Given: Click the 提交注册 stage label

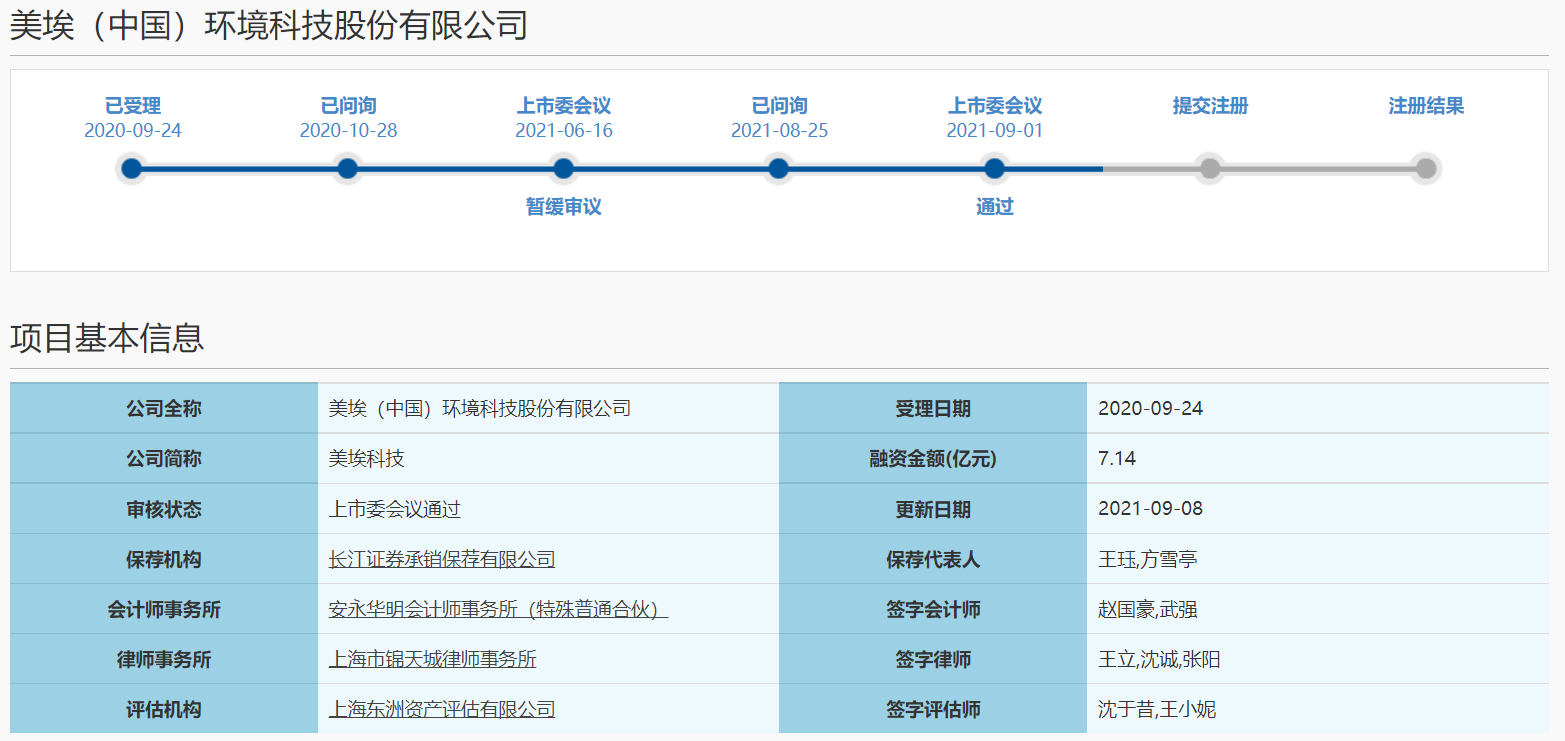Looking at the screenshot, I should (x=1210, y=106).
